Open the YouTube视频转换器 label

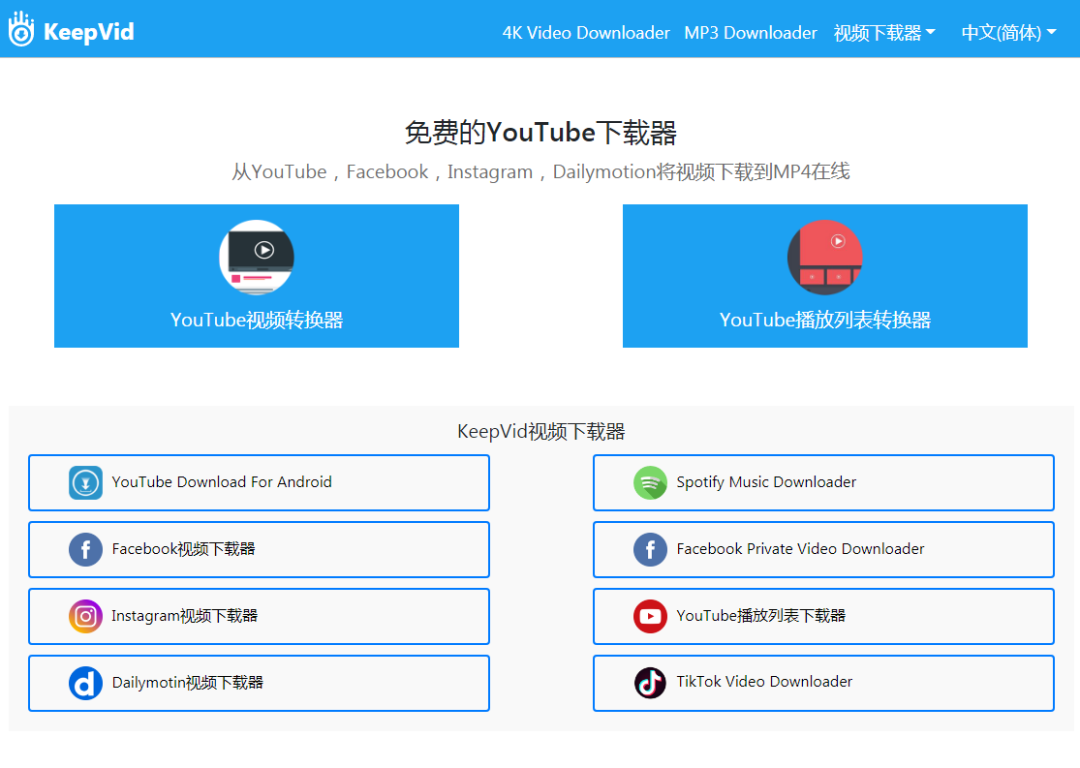pyautogui.click(x=257, y=320)
